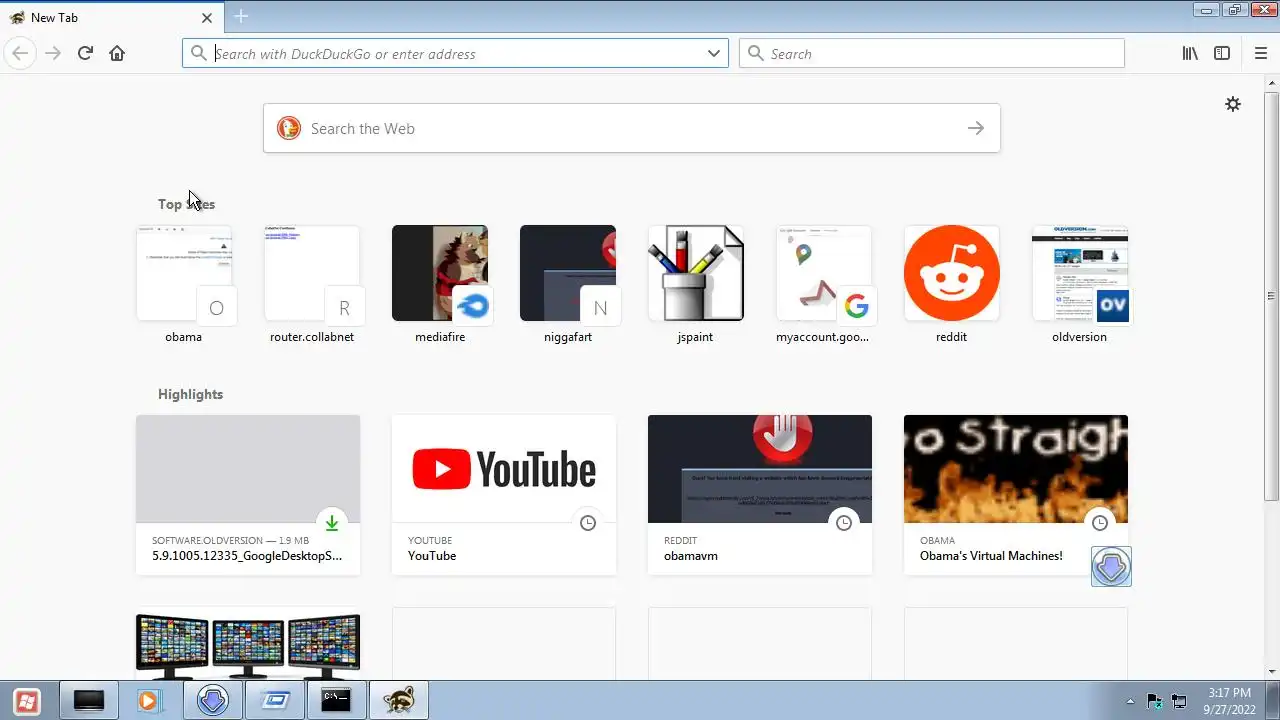Open new tab customization gear
The height and width of the screenshot is (720, 1280).
coord(1233,104)
